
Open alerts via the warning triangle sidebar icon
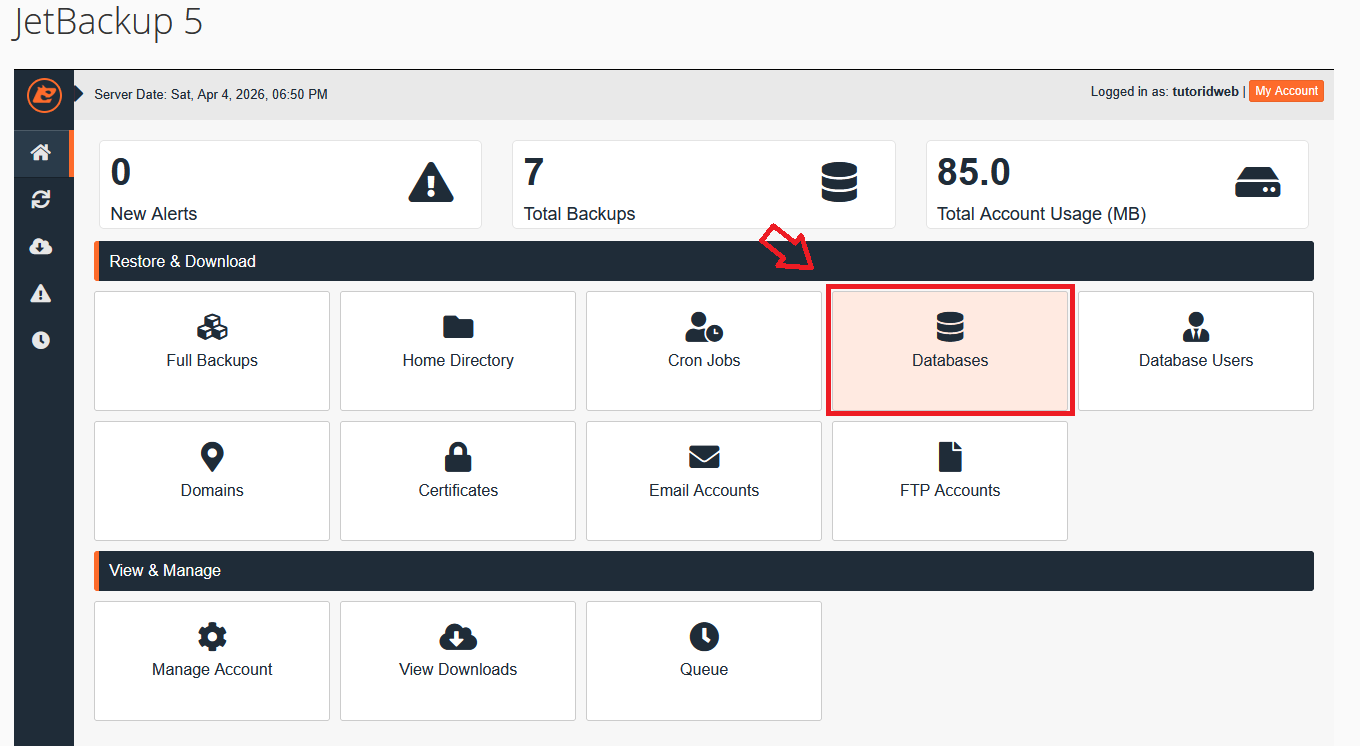pos(41,292)
